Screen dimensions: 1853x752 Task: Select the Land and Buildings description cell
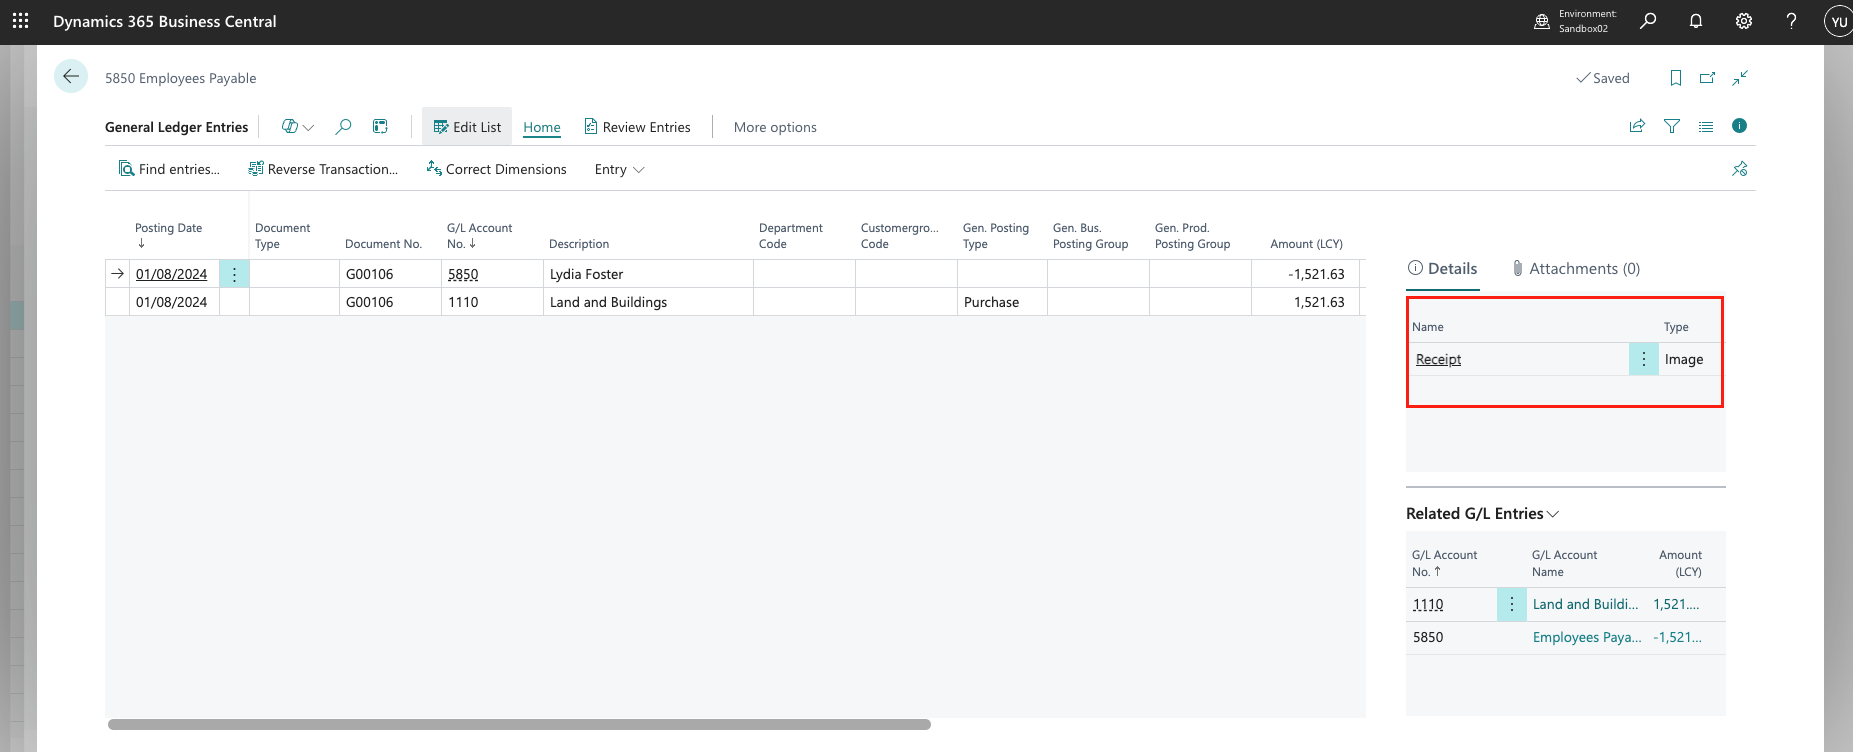648,302
